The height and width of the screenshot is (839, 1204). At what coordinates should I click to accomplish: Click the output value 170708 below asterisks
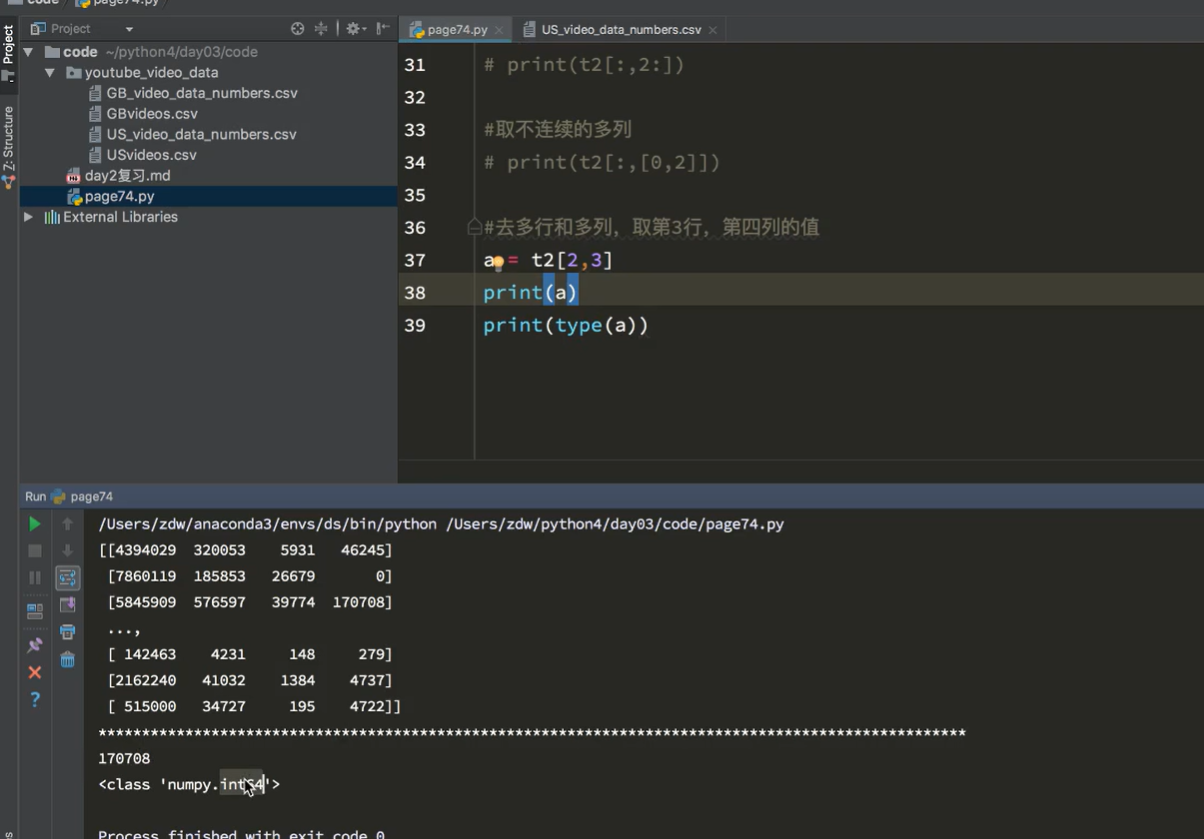(x=124, y=759)
